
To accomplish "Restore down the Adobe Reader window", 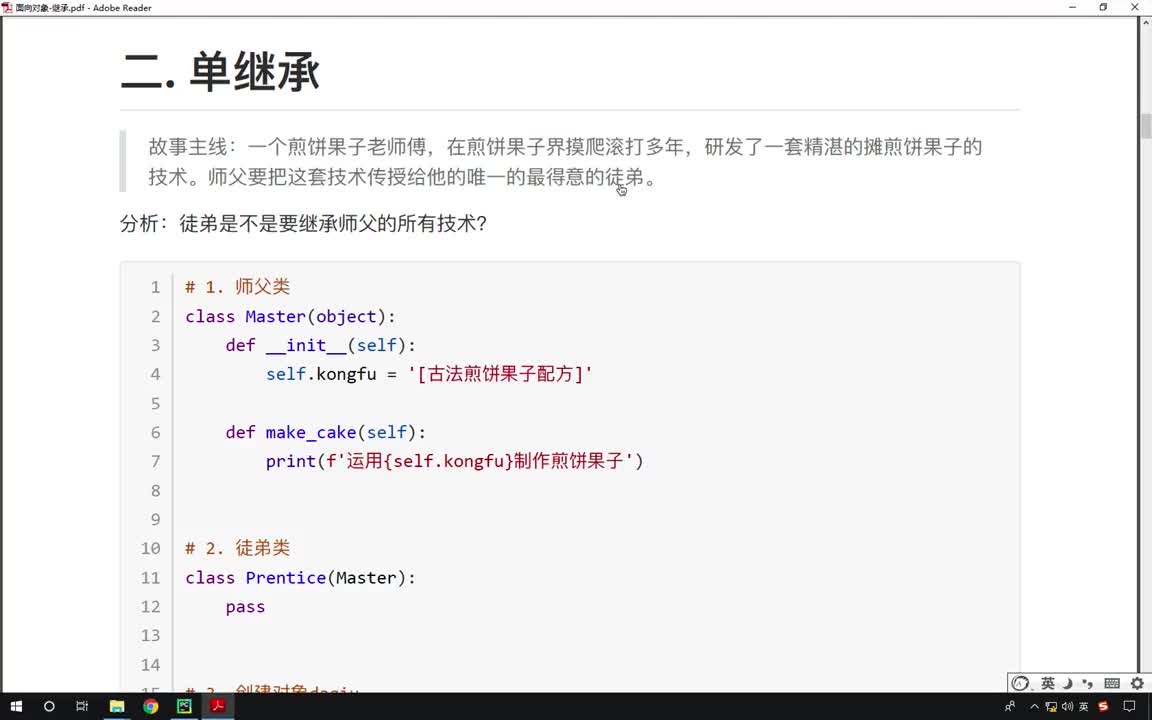I will coord(1104,7).
